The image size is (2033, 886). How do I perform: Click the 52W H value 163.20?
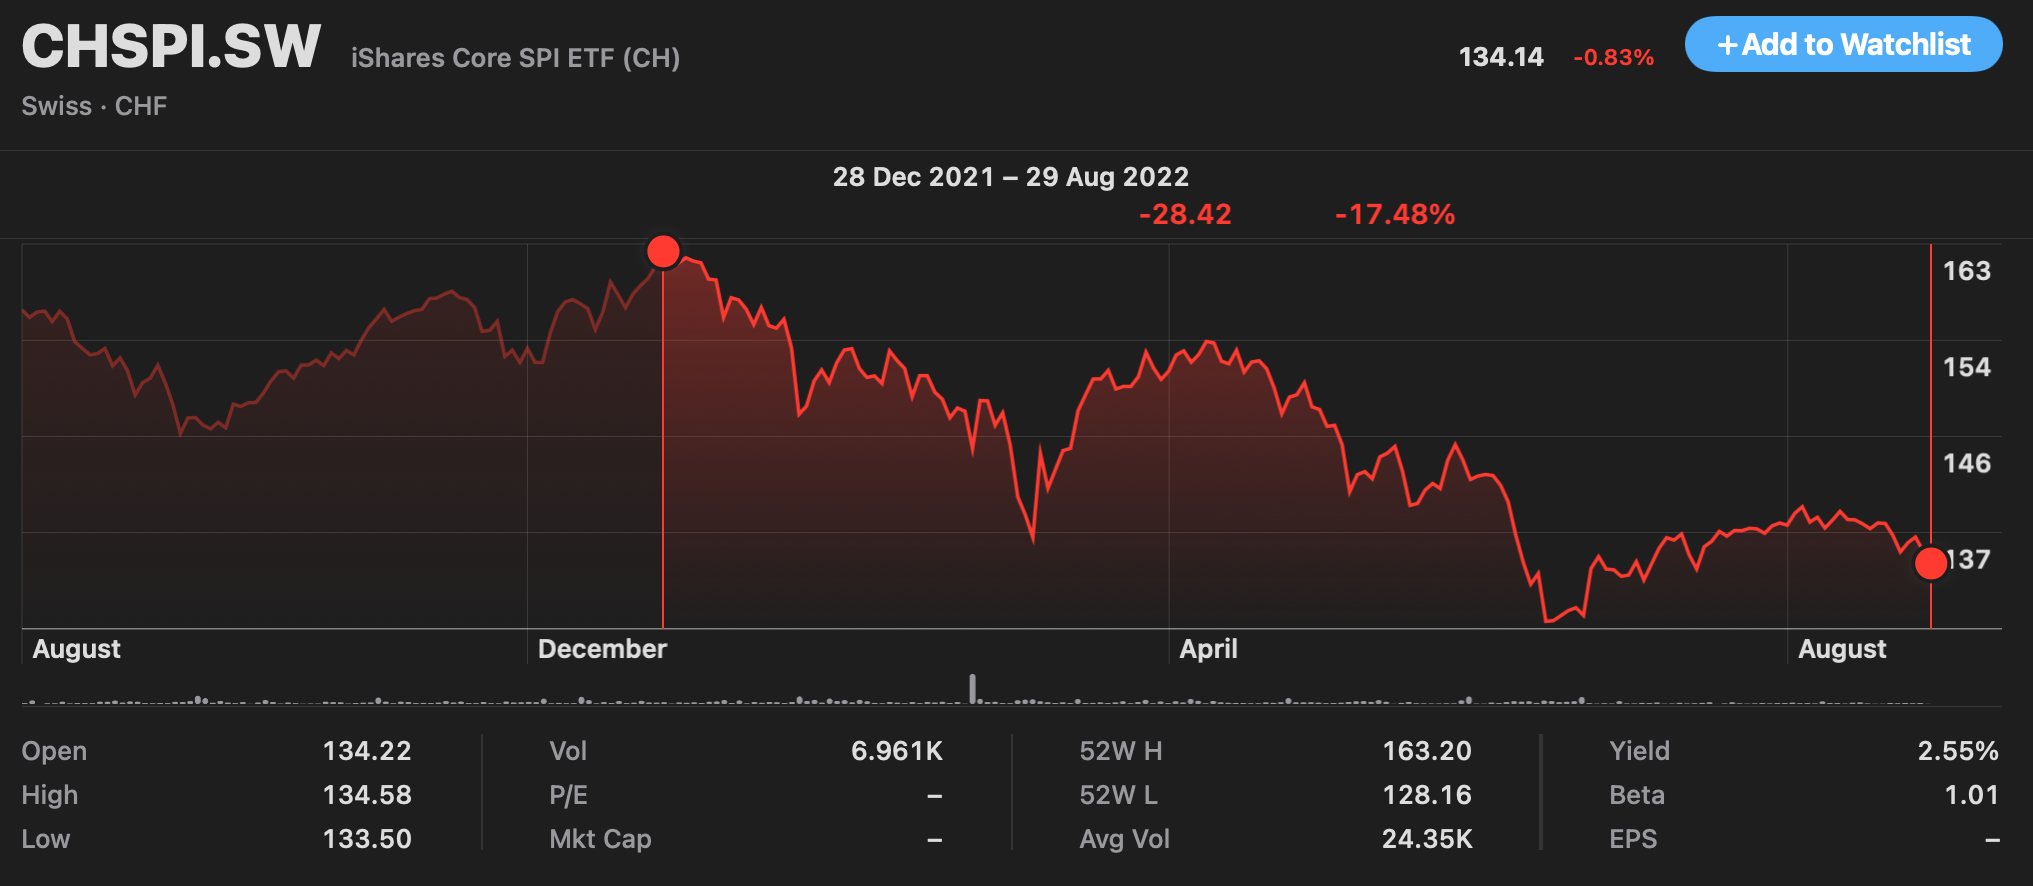point(1426,751)
